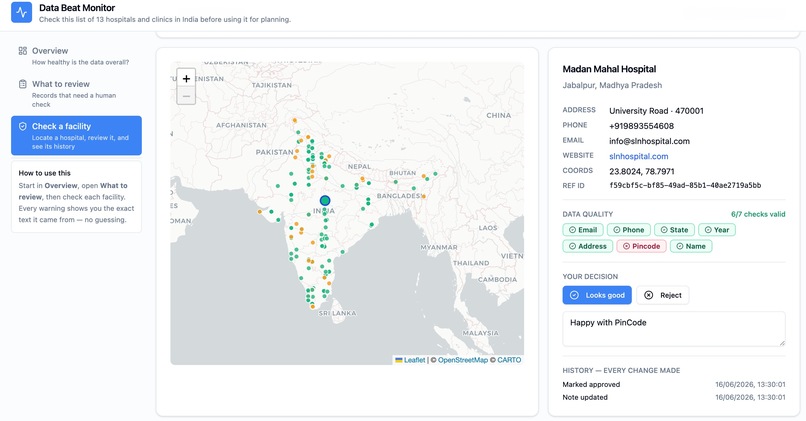Image resolution: width=806 pixels, height=421 pixels.
Task: Zoom in on the map
Action: tap(186, 79)
